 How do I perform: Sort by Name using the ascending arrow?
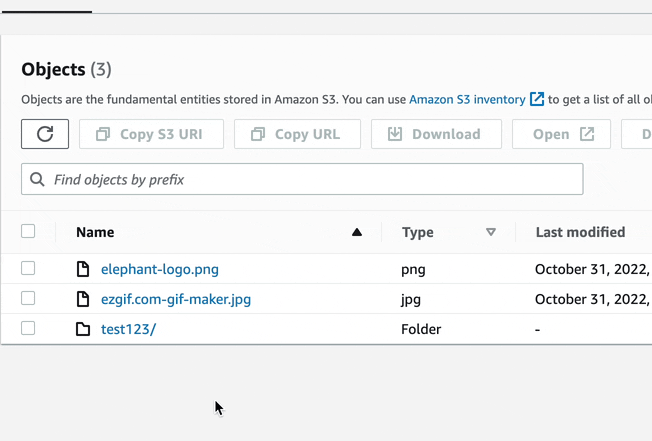(x=357, y=232)
